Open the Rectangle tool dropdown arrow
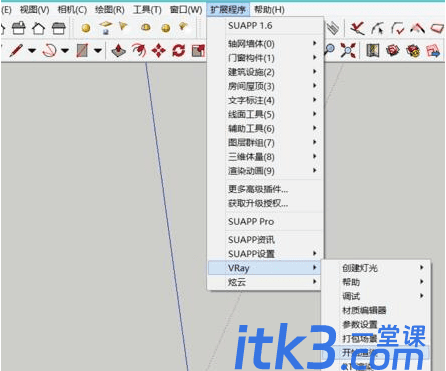This screenshot has width=446, height=371. pos(97,51)
